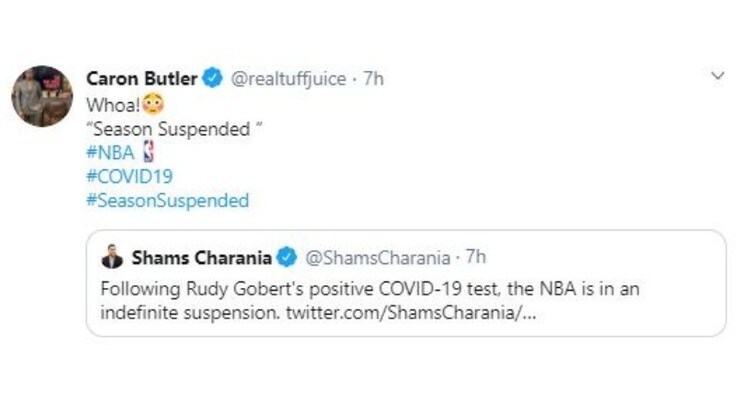Click the Shams Charania display name
Viewport: 736px width, 414px height.
point(201,258)
